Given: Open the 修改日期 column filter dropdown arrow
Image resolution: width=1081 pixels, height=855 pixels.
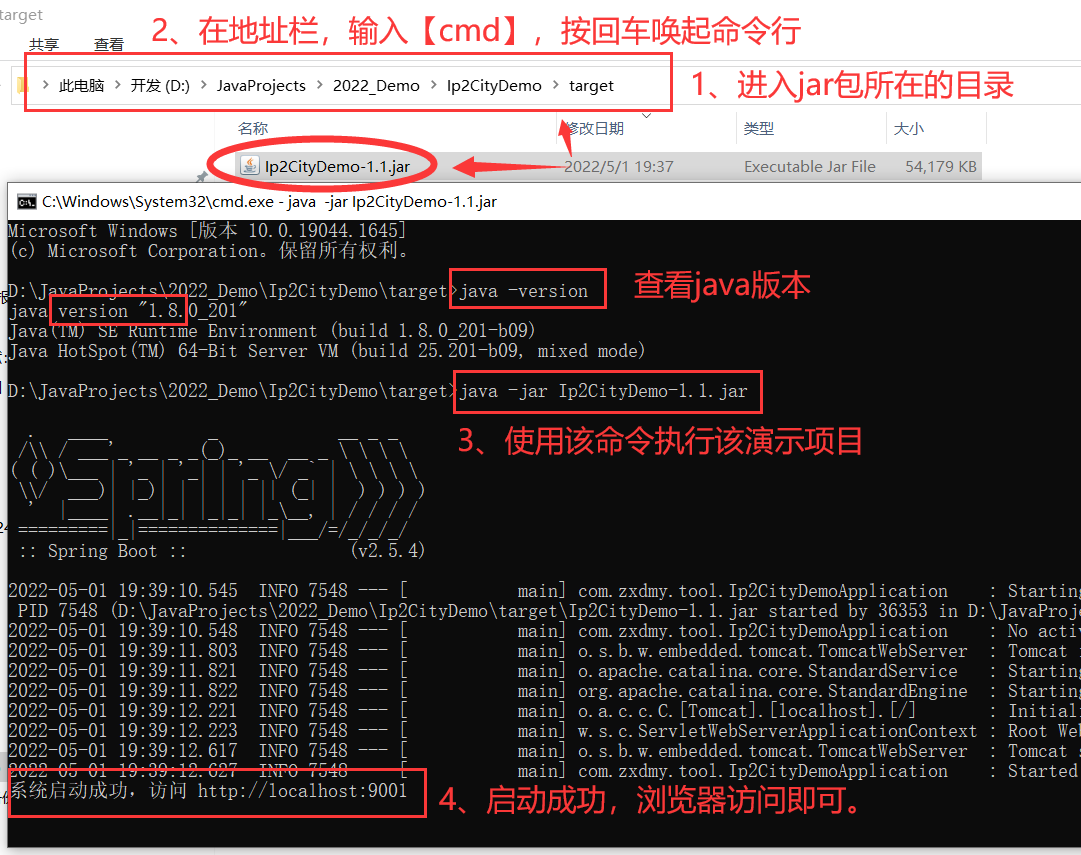Looking at the screenshot, I should (x=647, y=115).
